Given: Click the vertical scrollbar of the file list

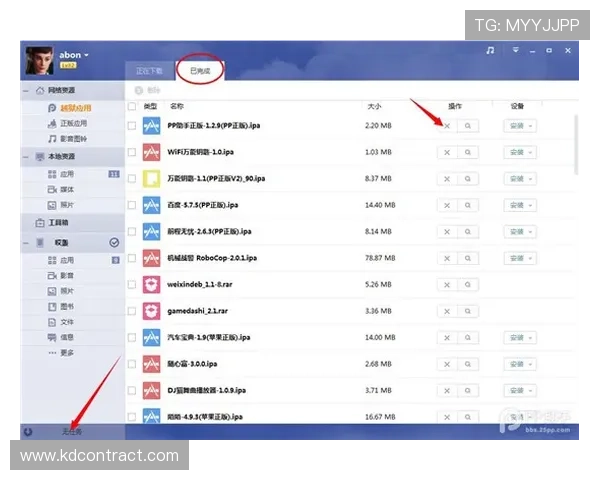Looking at the screenshot, I should tap(576, 150).
